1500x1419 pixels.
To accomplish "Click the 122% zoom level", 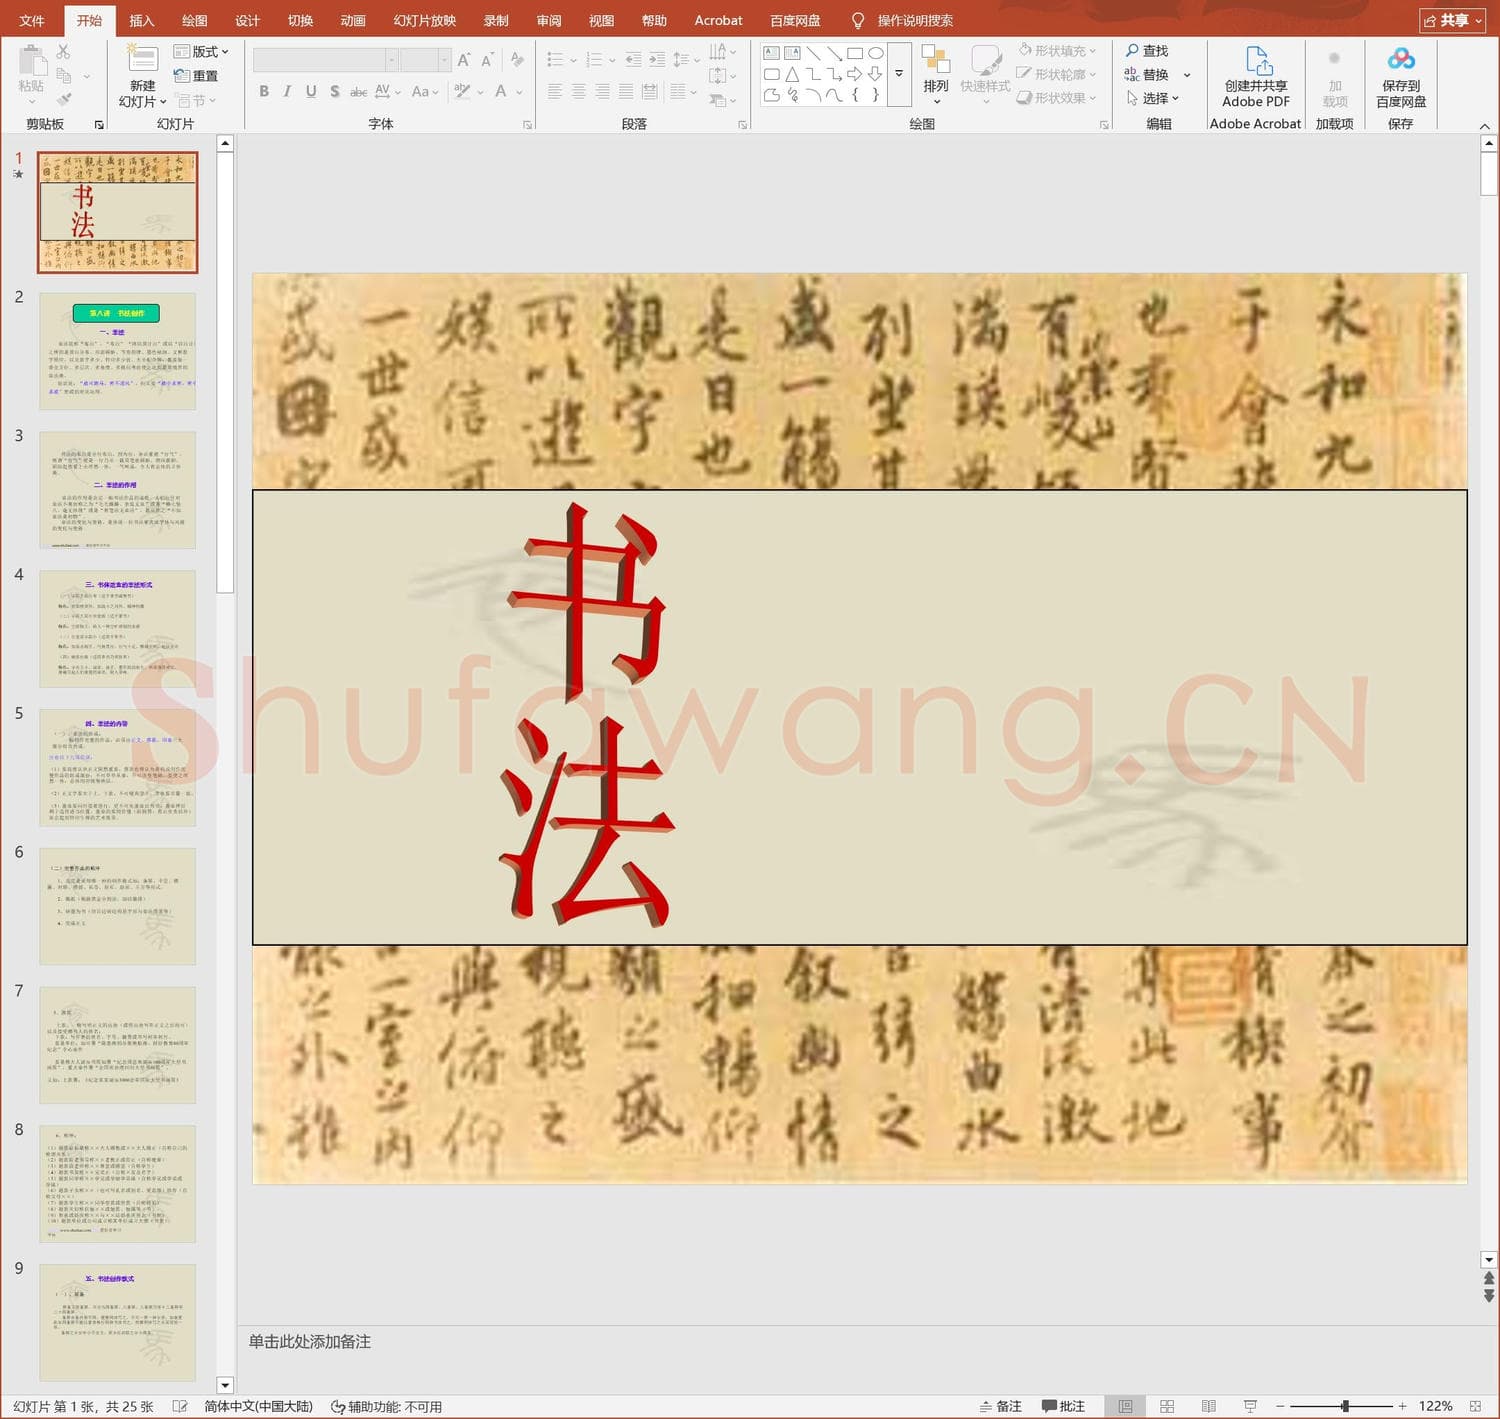I will 1435,1406.
